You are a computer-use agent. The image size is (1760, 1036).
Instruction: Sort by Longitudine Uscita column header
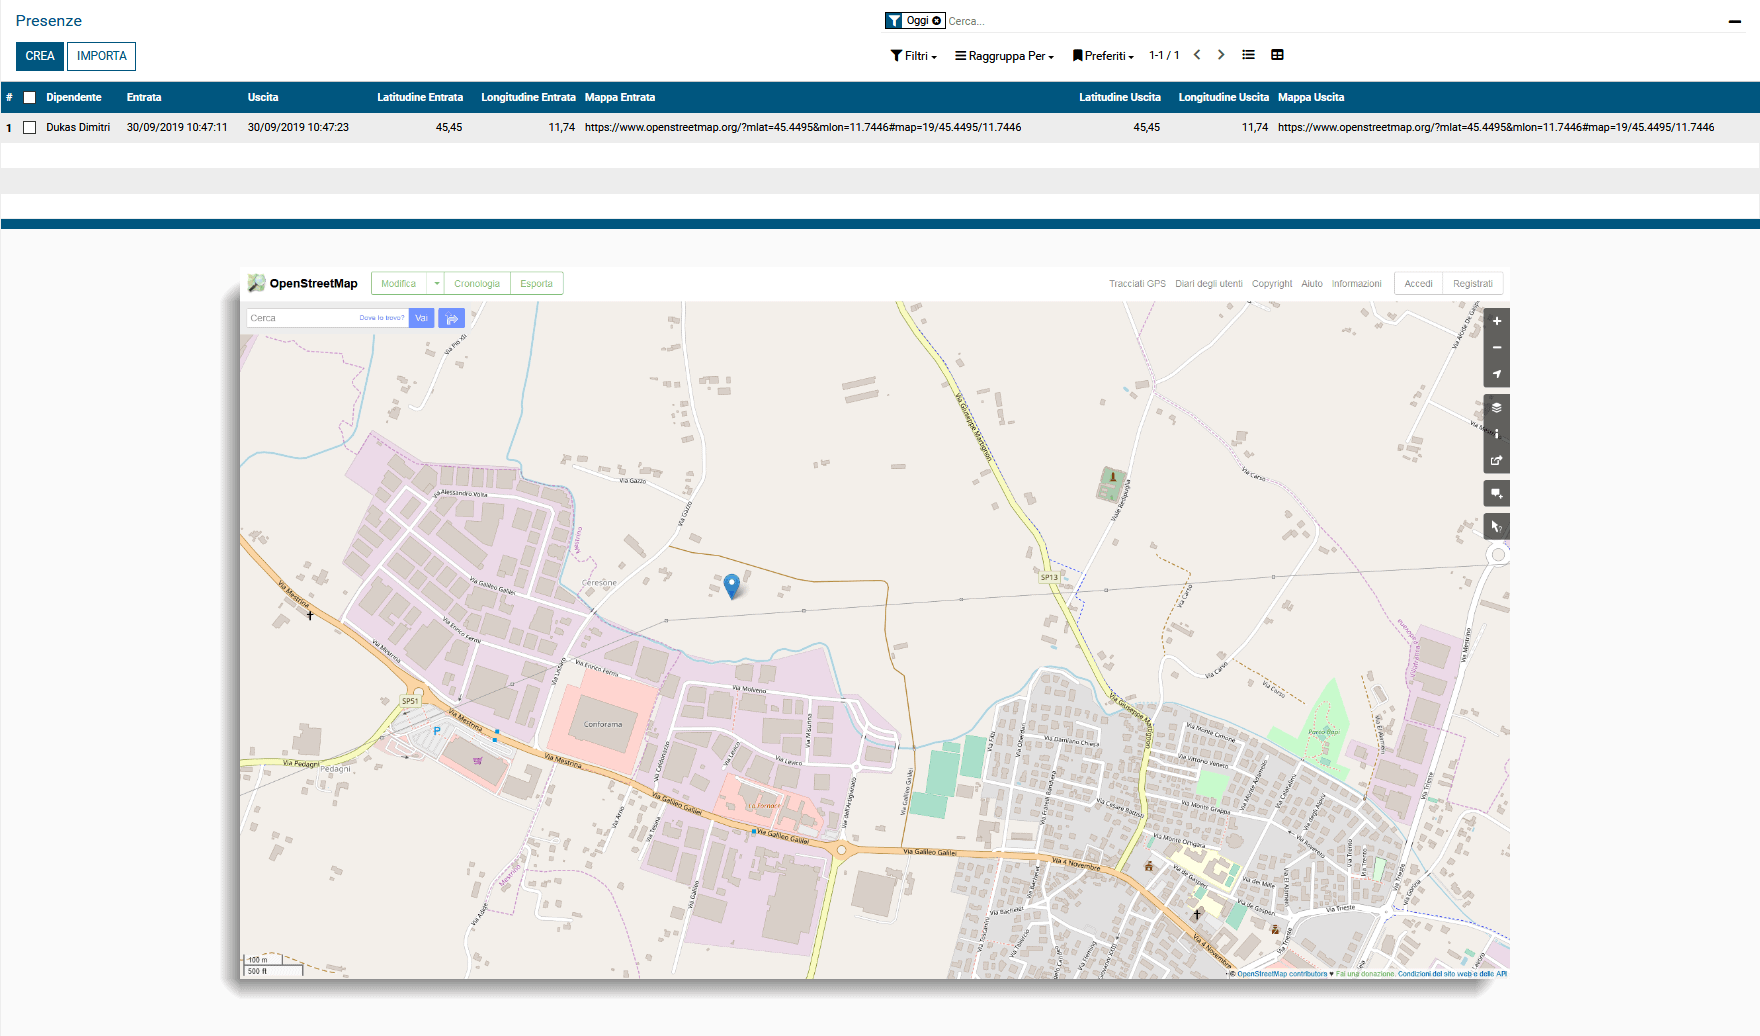click(1223, 98)
